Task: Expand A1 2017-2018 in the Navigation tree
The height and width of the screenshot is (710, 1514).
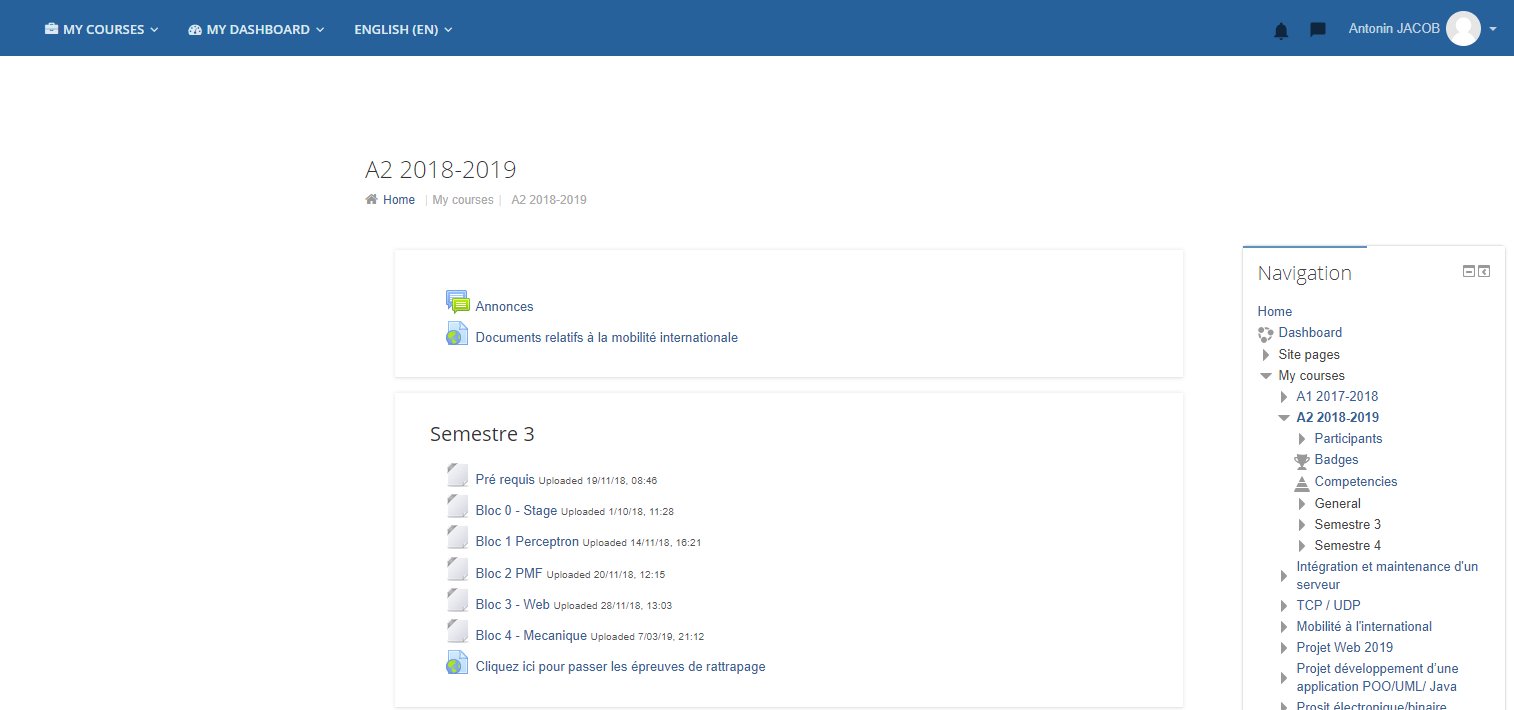Action: pos(1284,396)
